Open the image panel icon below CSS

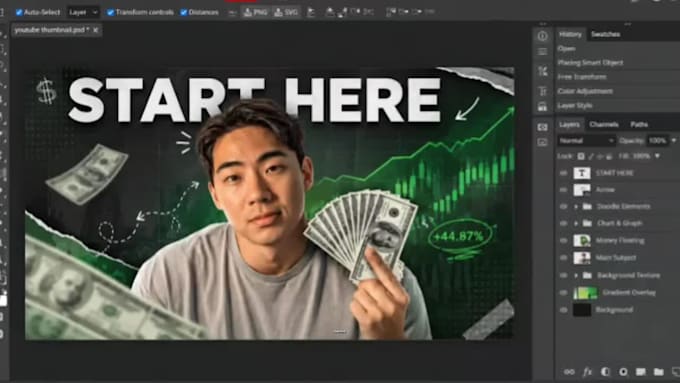click(x=543, y=142)
